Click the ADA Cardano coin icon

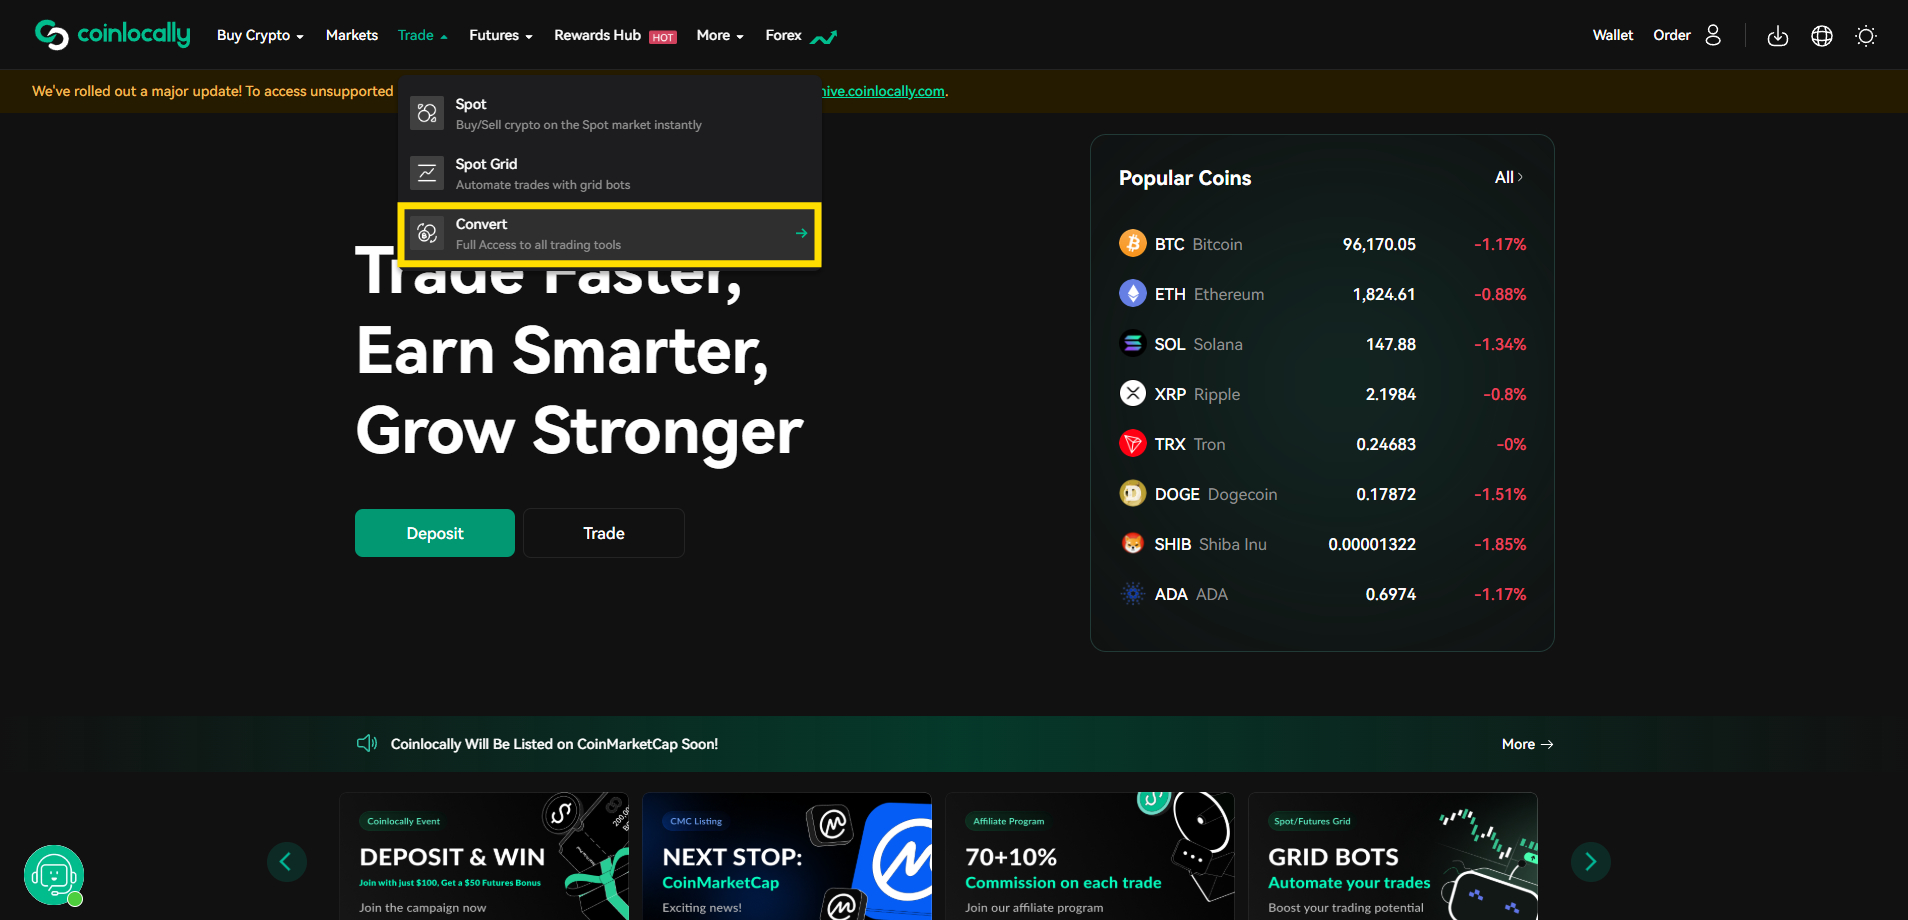click(x=1133, y=594)
